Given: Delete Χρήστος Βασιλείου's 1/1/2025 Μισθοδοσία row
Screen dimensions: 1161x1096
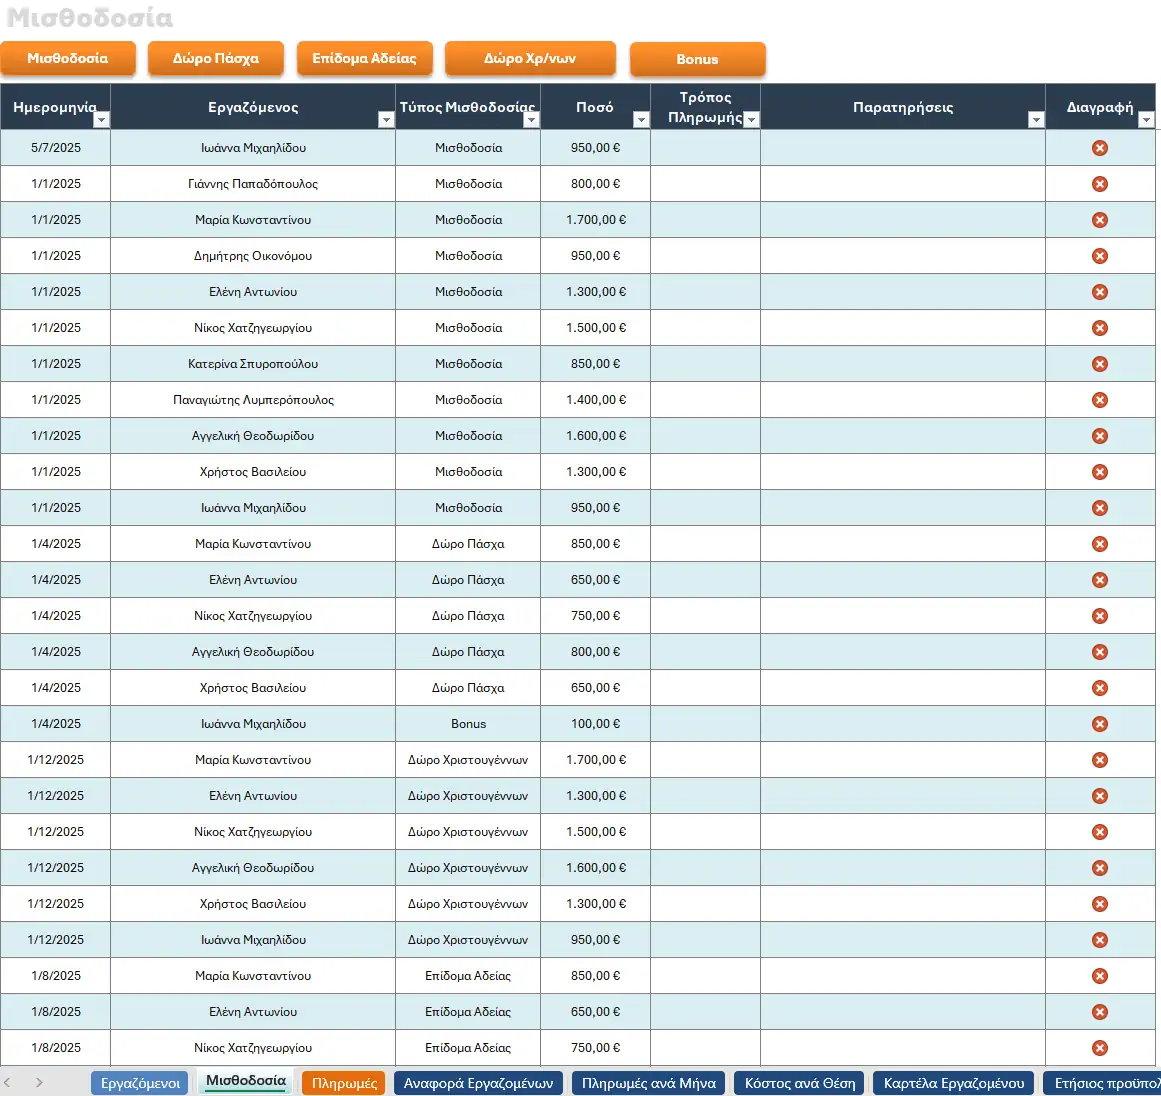Looking at the screenshot, I should (1100, 472).
